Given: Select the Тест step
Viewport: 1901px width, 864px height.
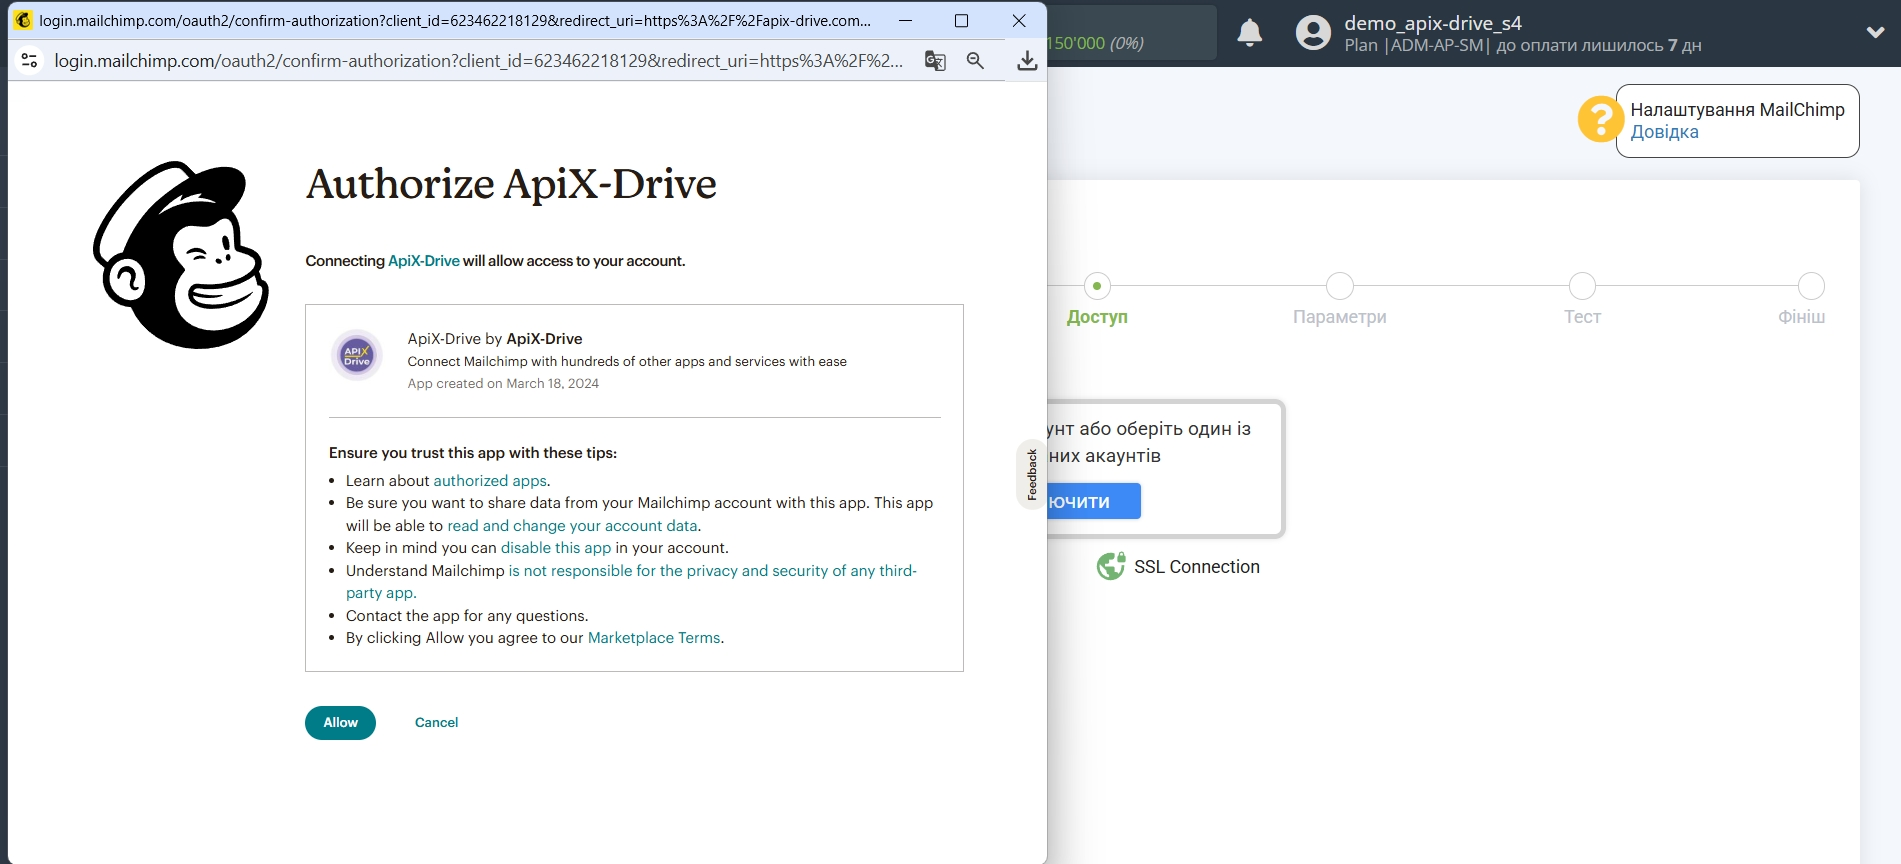Looking at the screenshot, I should [1582, 317].
